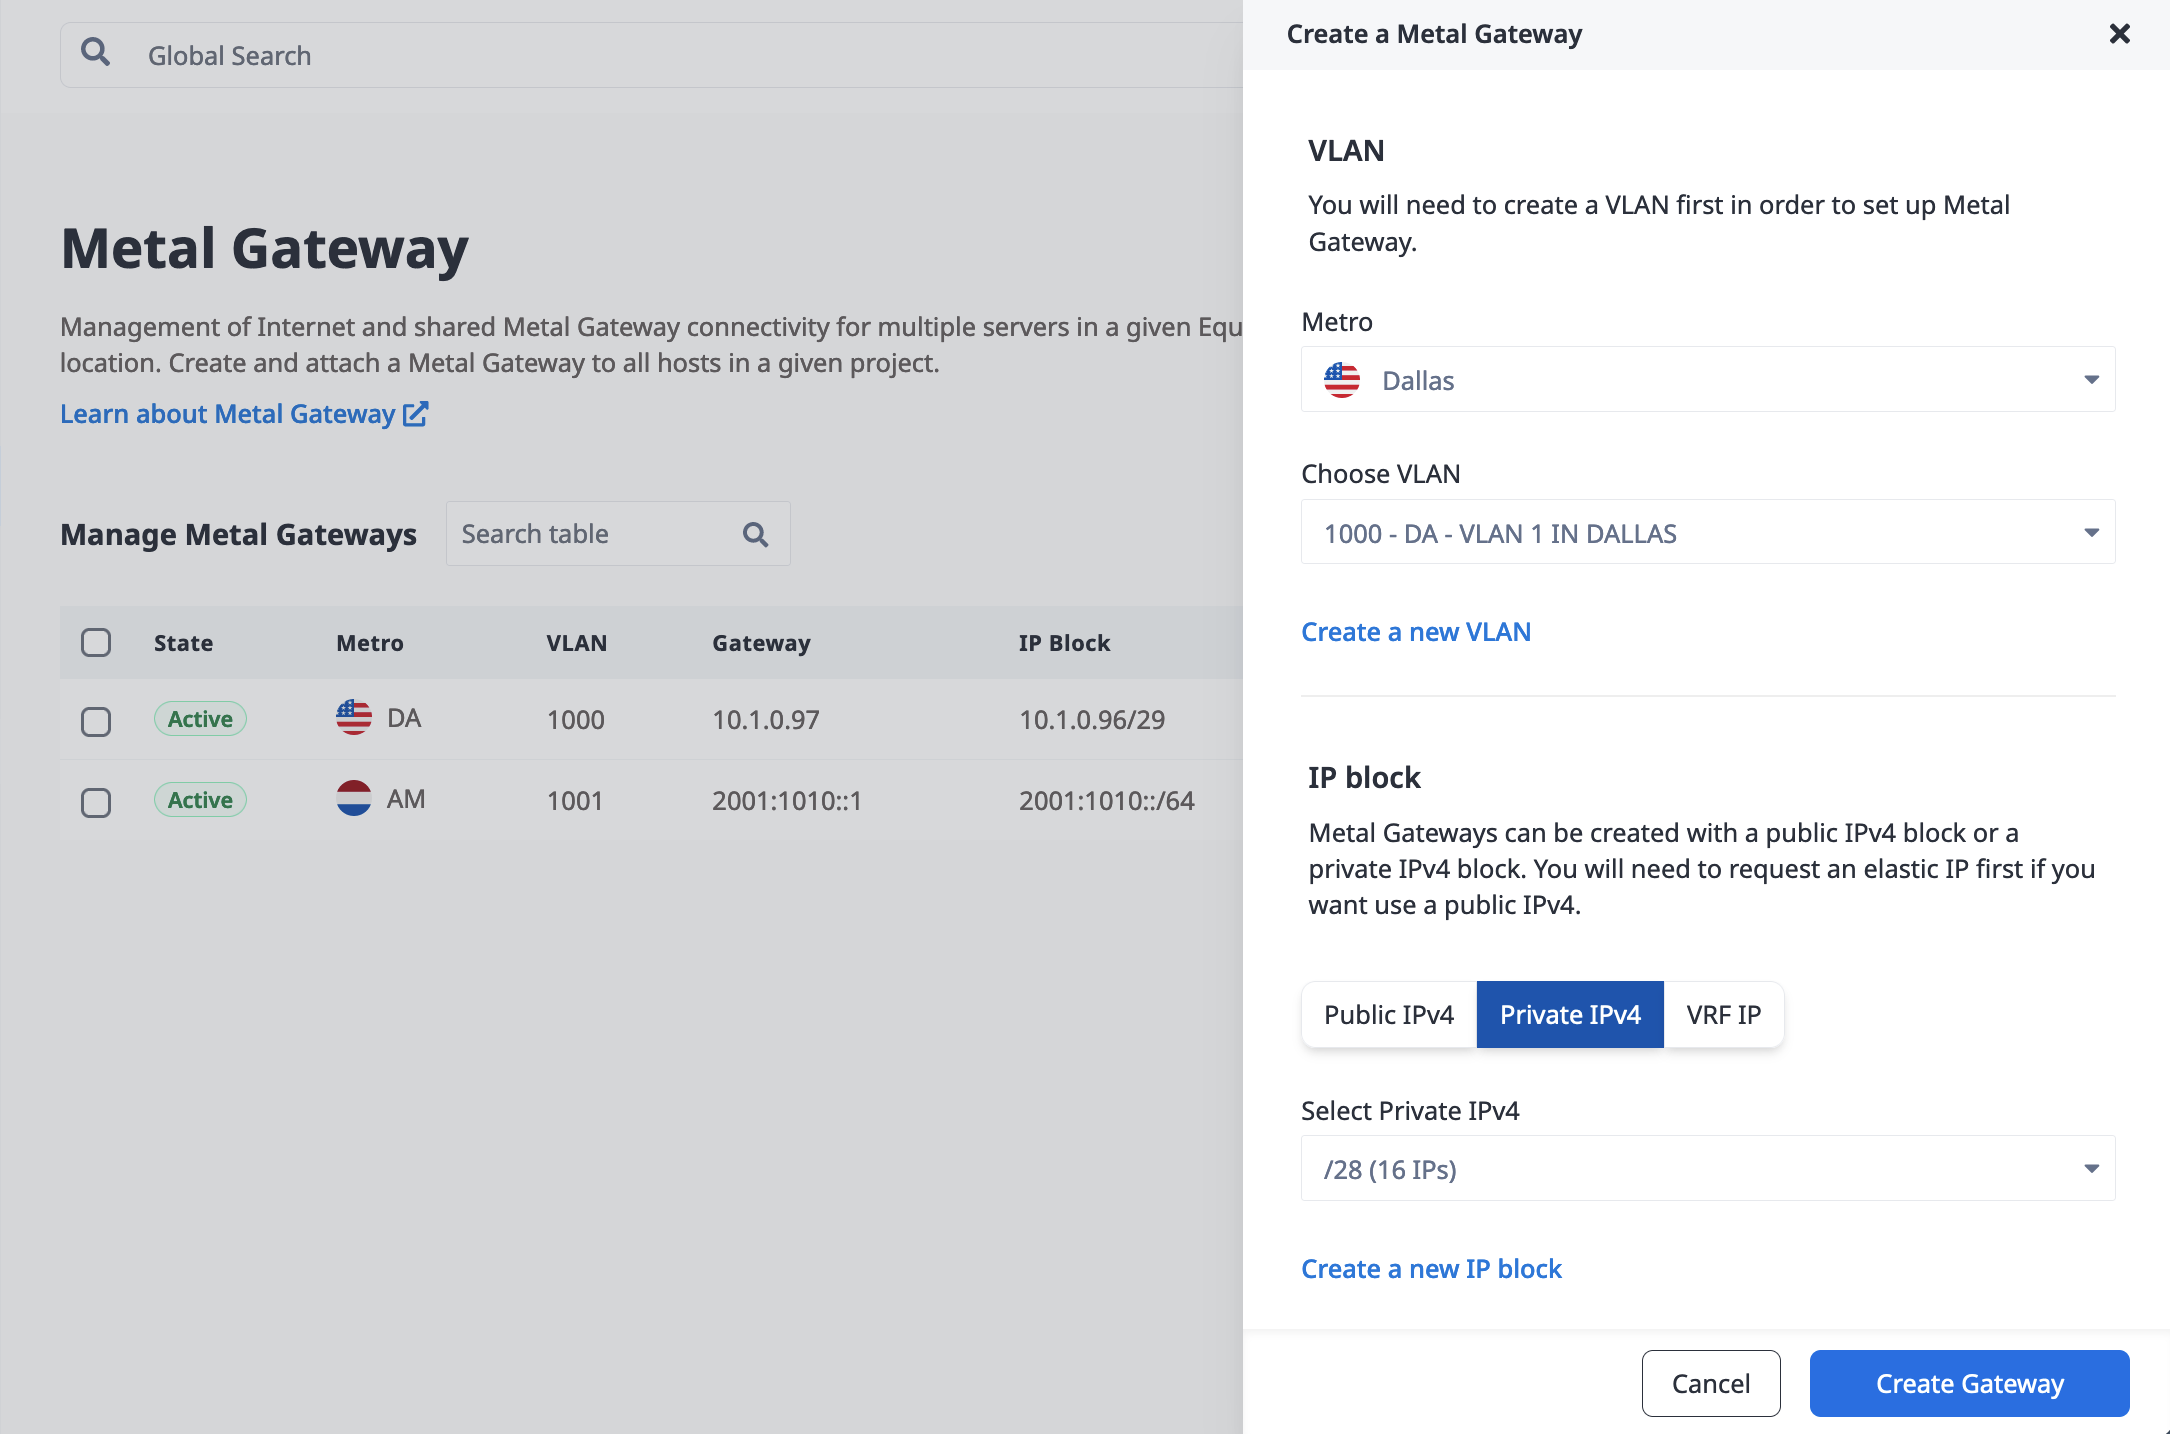This screenshot has width=2170, height=1434.
Task: Click the Active badge in the DA row
Action: [x=200, y=719]
